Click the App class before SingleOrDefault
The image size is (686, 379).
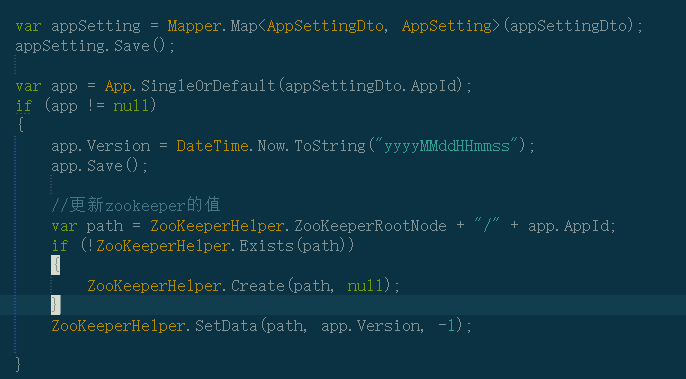pyautogui.click(x=118, y=86)
